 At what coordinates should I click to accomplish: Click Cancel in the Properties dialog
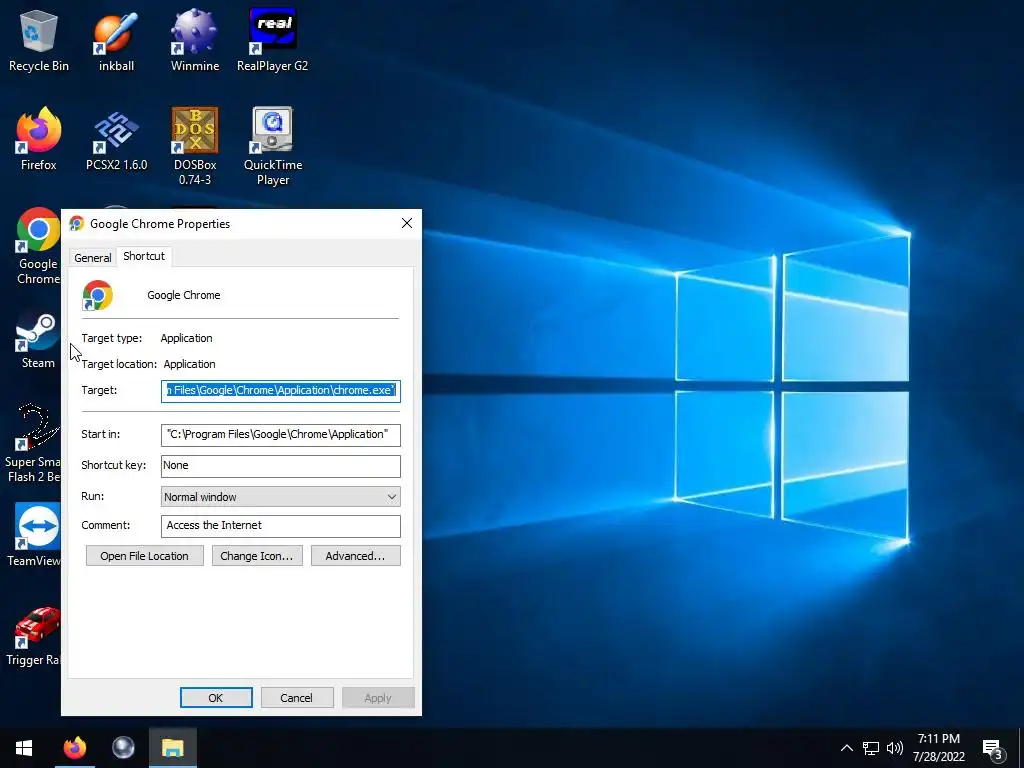tap(296, 697)
